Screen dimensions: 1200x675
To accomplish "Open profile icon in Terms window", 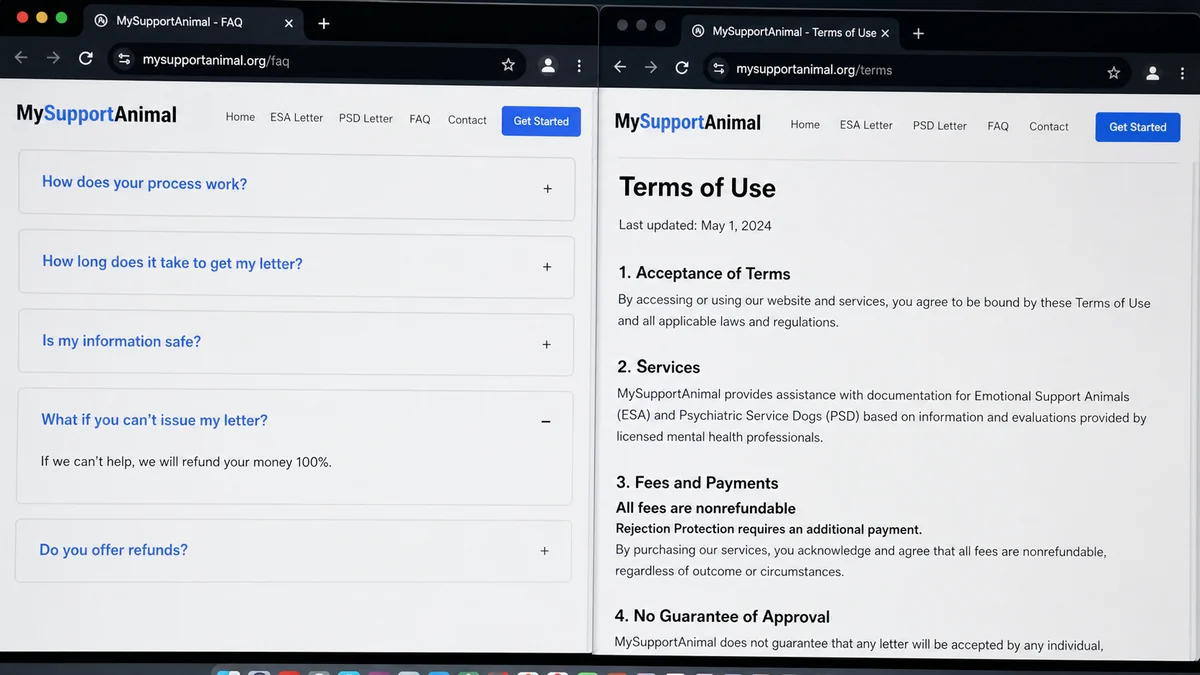I will click(1153, 73).
